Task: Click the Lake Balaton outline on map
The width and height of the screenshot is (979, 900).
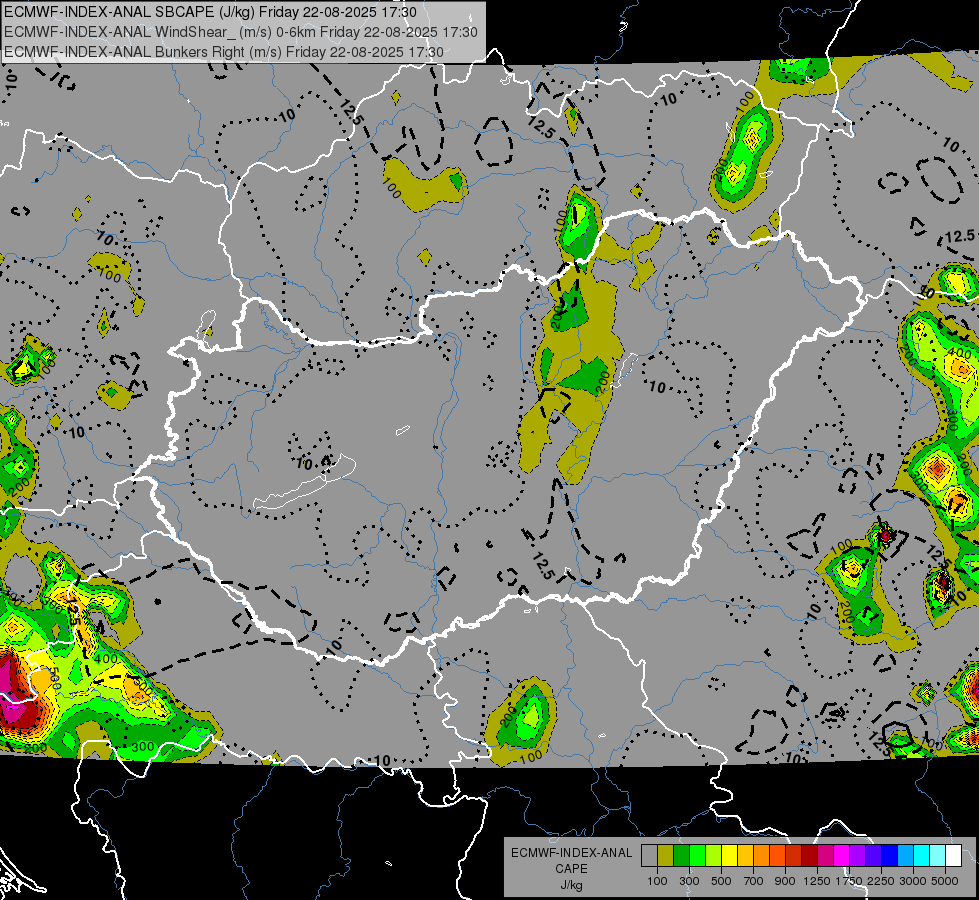Action: click(x=305, y=483)
